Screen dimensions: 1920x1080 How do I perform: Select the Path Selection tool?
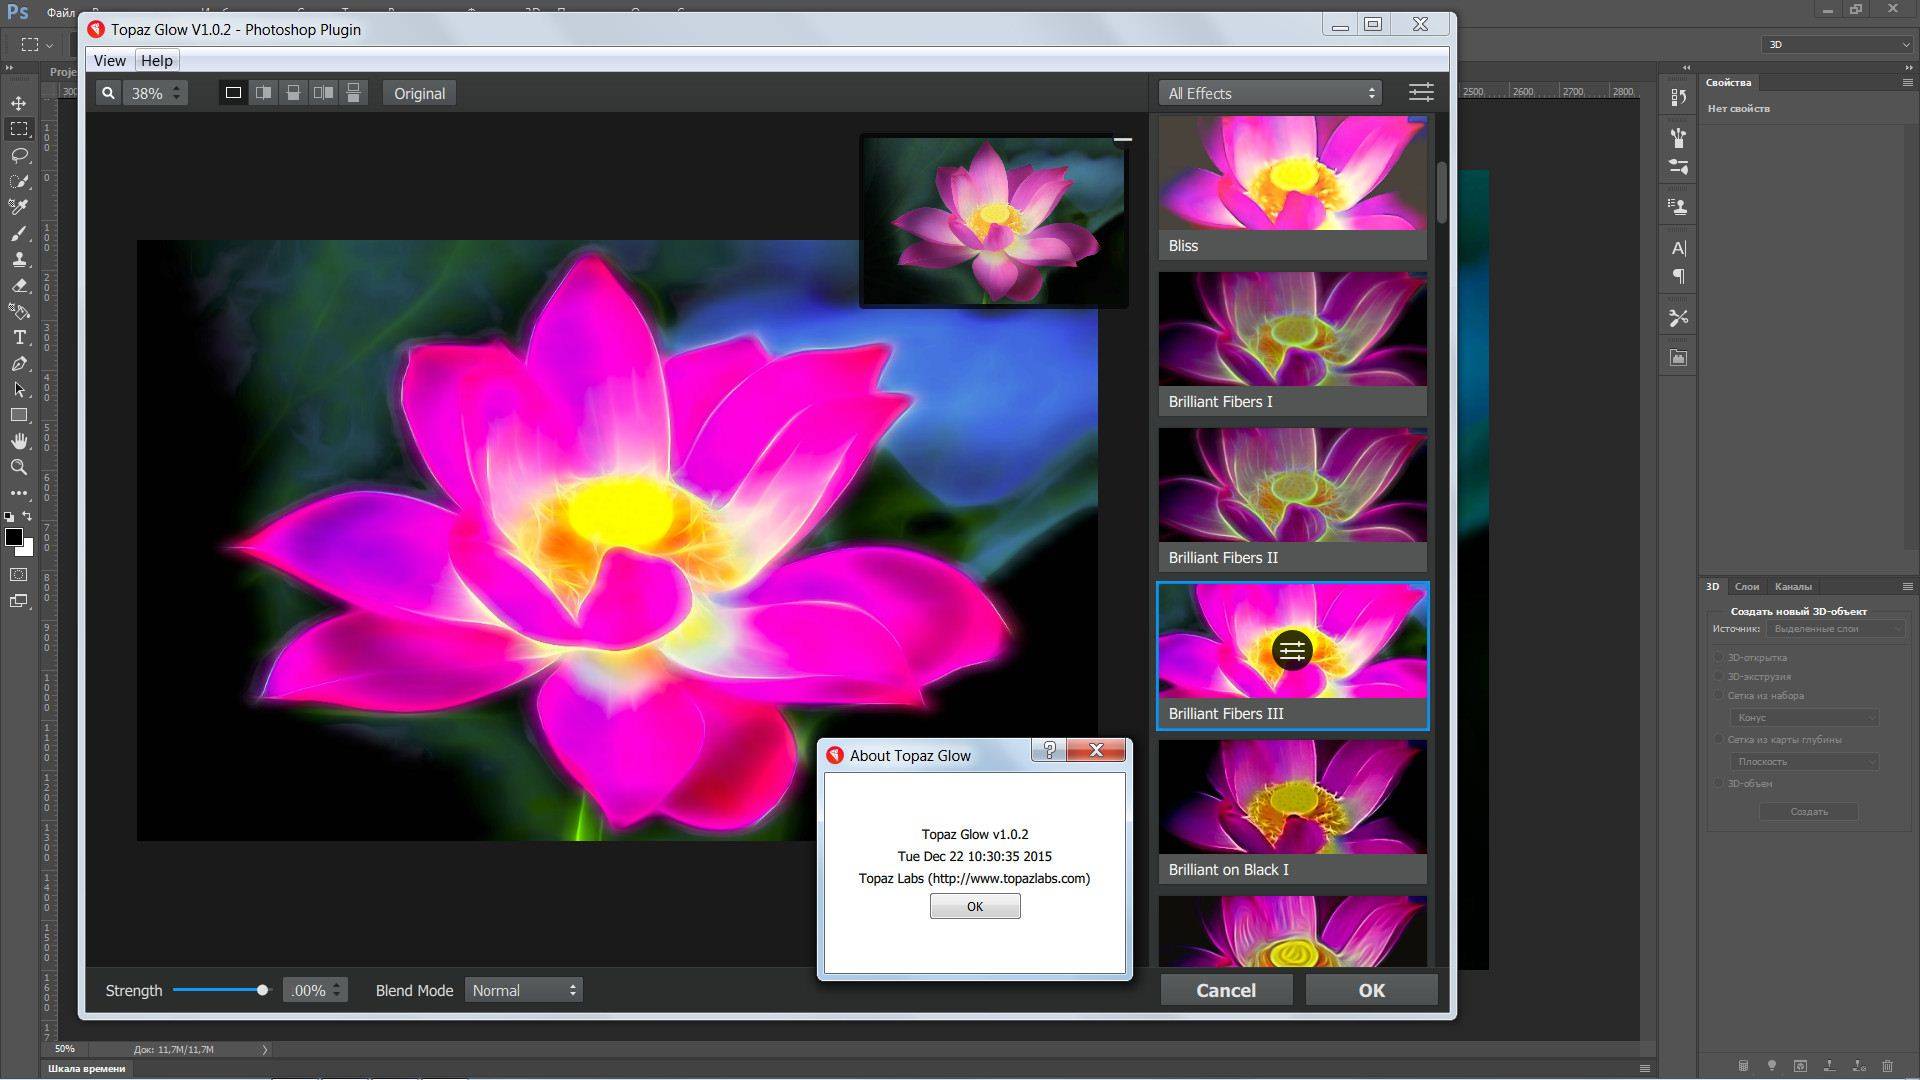click(19, 389)
